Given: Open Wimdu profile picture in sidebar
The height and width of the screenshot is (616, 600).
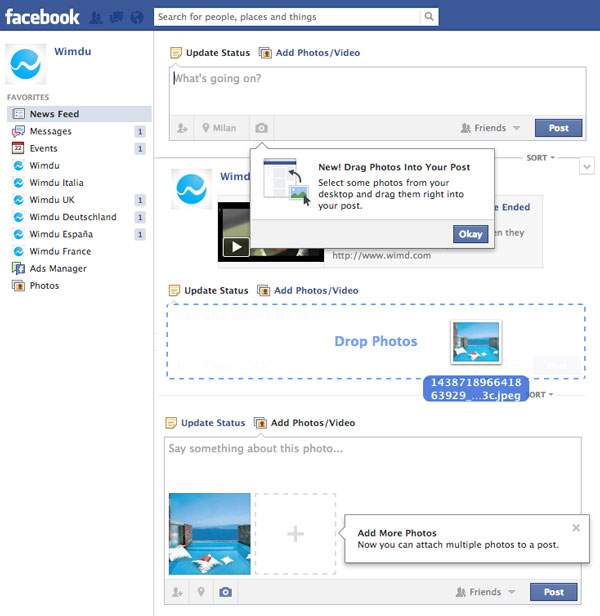Looking at the screenshot, I should [26, 64].
